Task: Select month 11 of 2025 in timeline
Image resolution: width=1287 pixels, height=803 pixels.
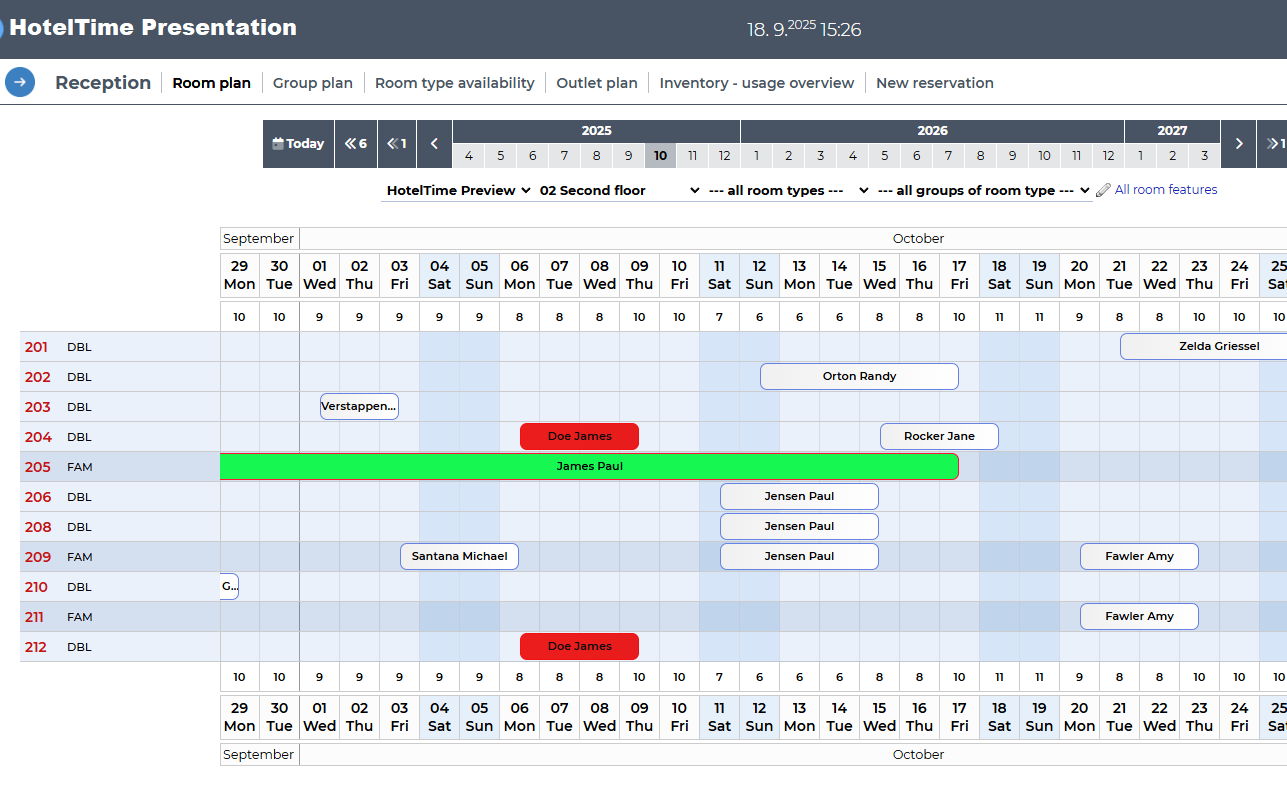Action: point(692,156)
